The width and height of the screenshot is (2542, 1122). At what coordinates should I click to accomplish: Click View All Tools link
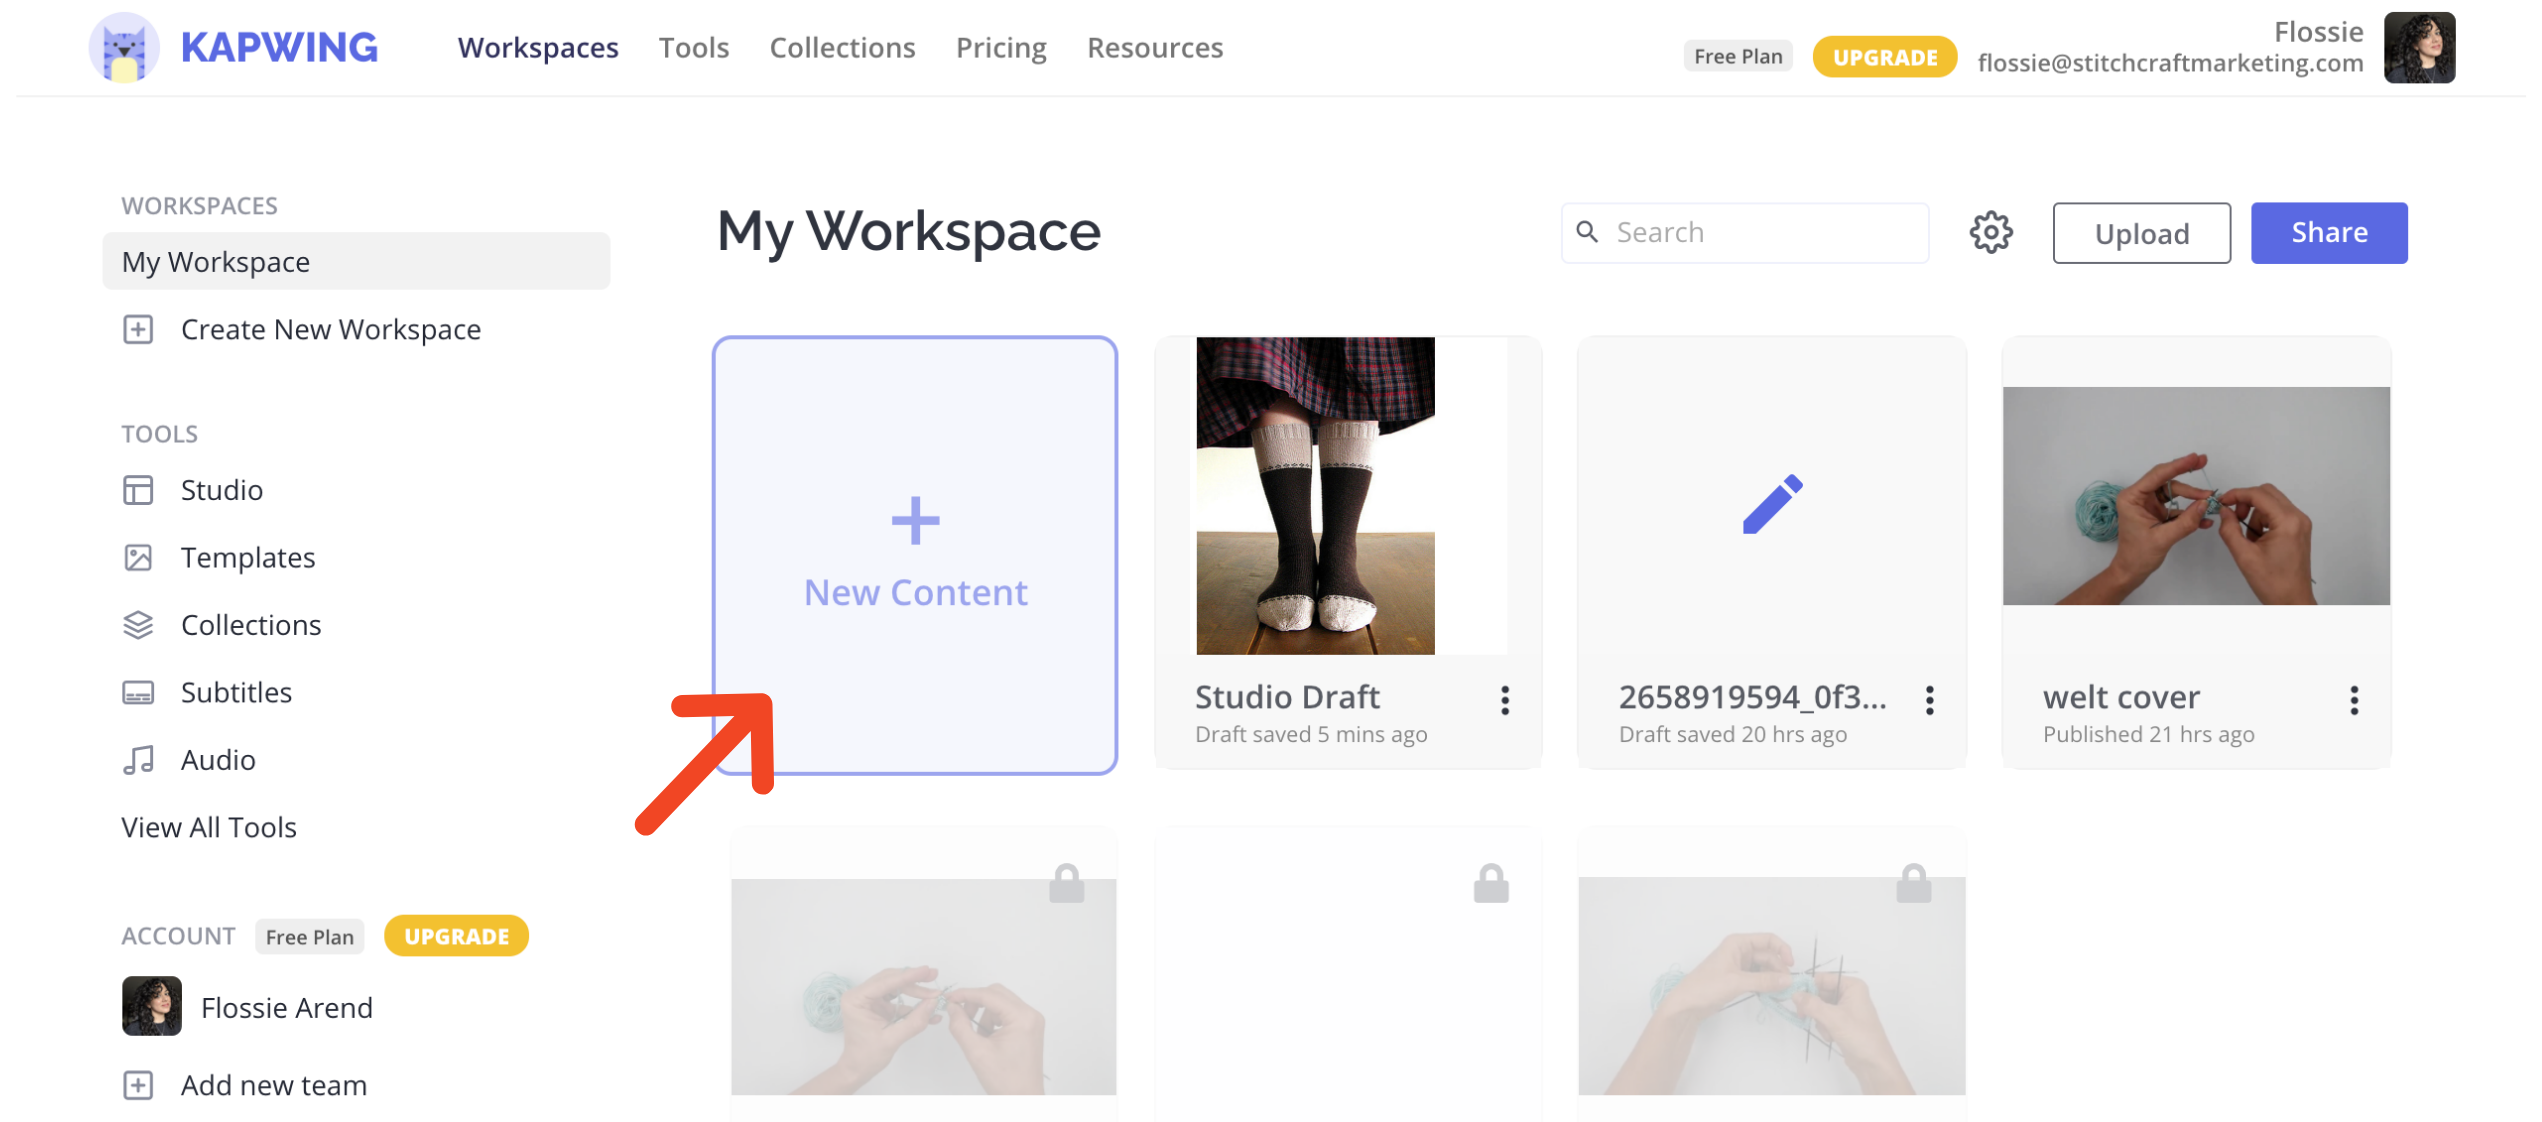(209, 827)
